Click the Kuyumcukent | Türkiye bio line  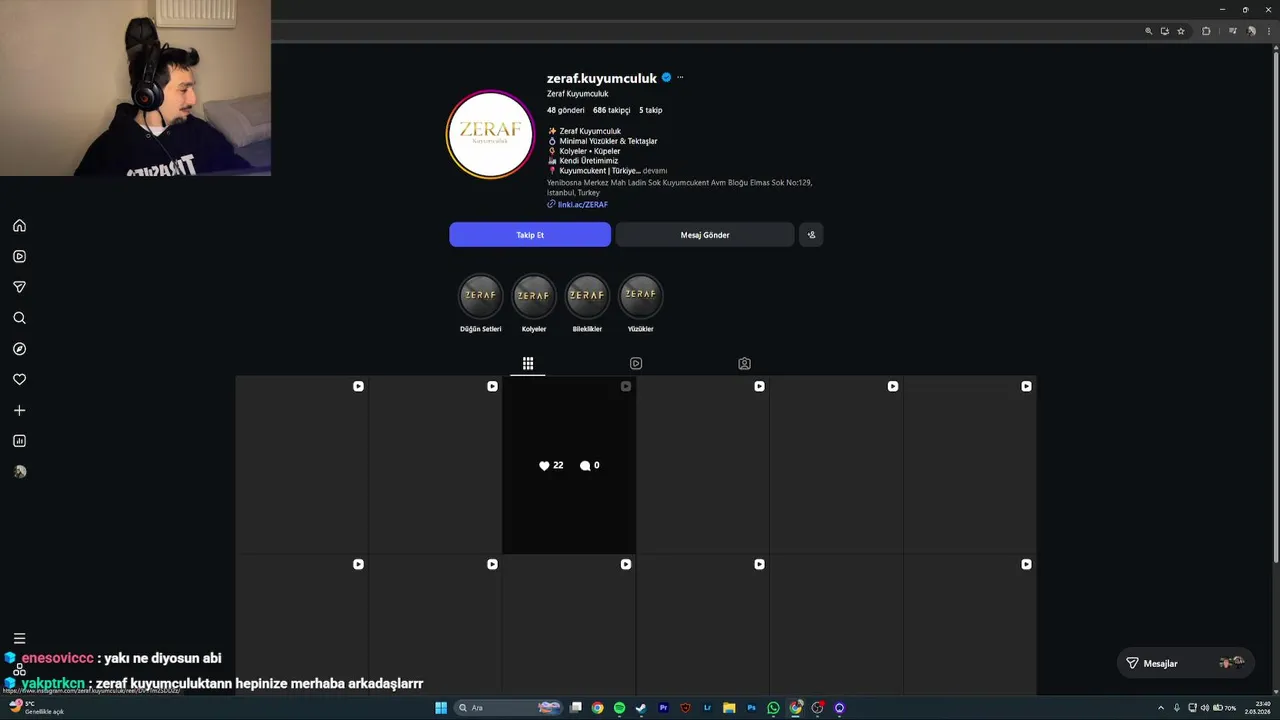pos(599,171)
